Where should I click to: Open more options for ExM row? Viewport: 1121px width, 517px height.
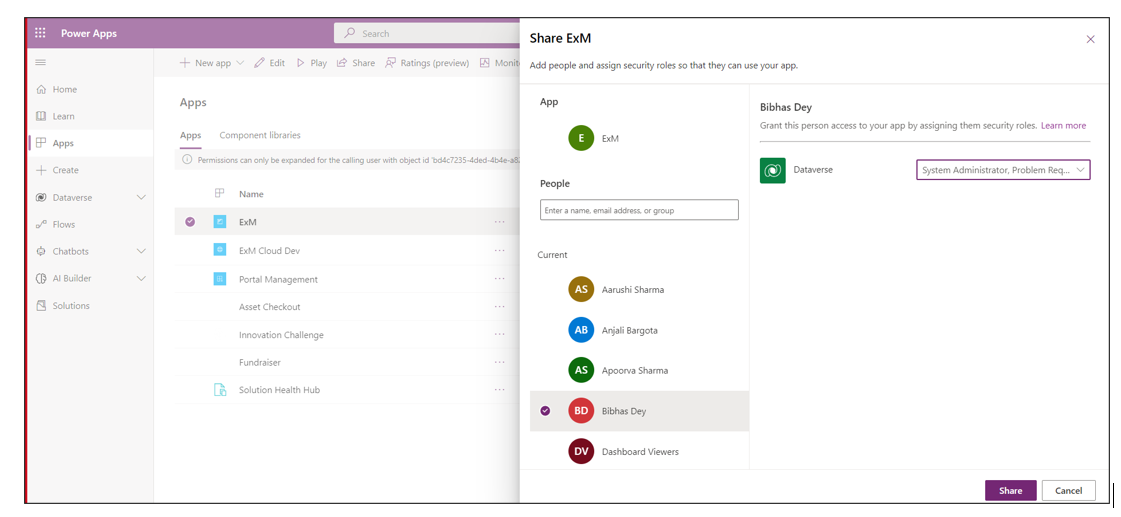499,222
